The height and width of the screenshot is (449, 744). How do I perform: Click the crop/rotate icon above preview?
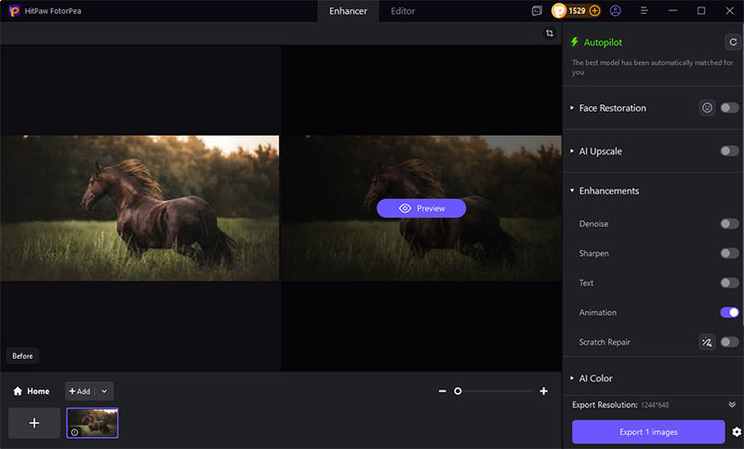pyautogui.click(x=549, y=33)
